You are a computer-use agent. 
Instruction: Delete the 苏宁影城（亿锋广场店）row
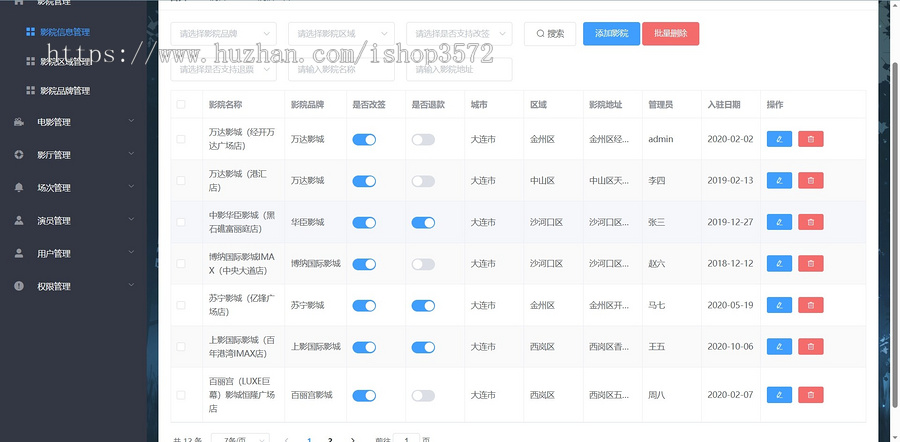pyautogui.click(x=810, y=305)
